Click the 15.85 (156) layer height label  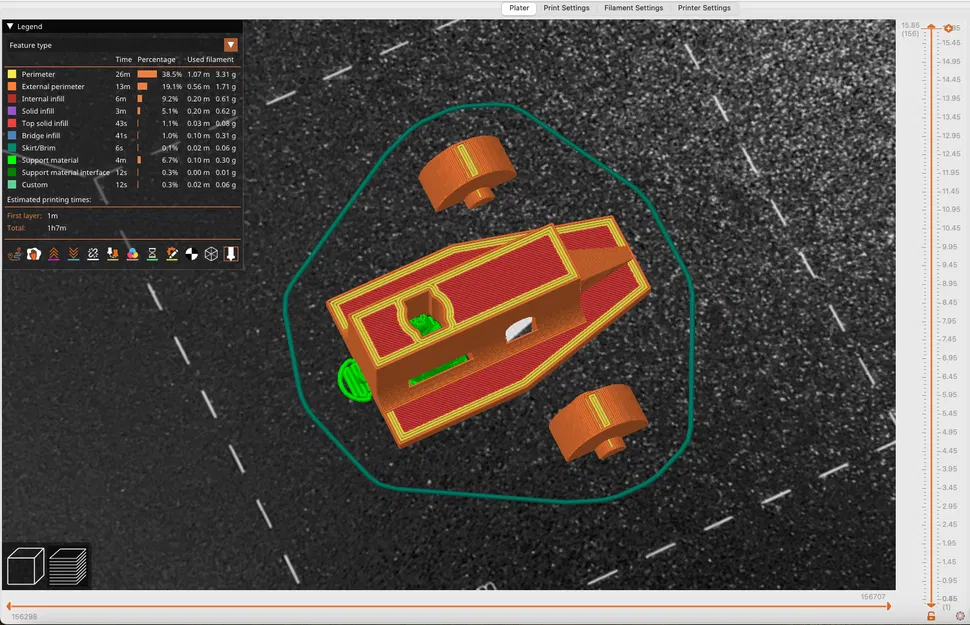tap(911, 29)
